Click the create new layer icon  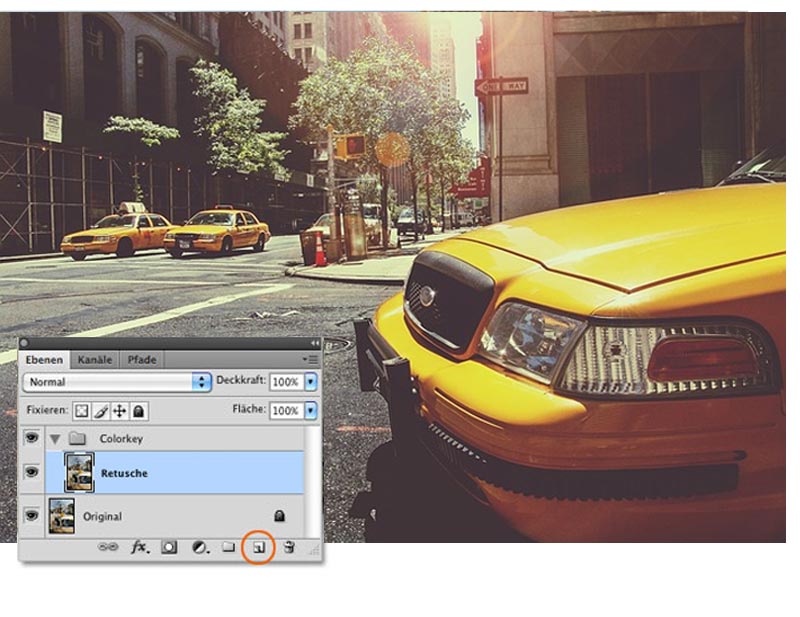tap(258, 547)
